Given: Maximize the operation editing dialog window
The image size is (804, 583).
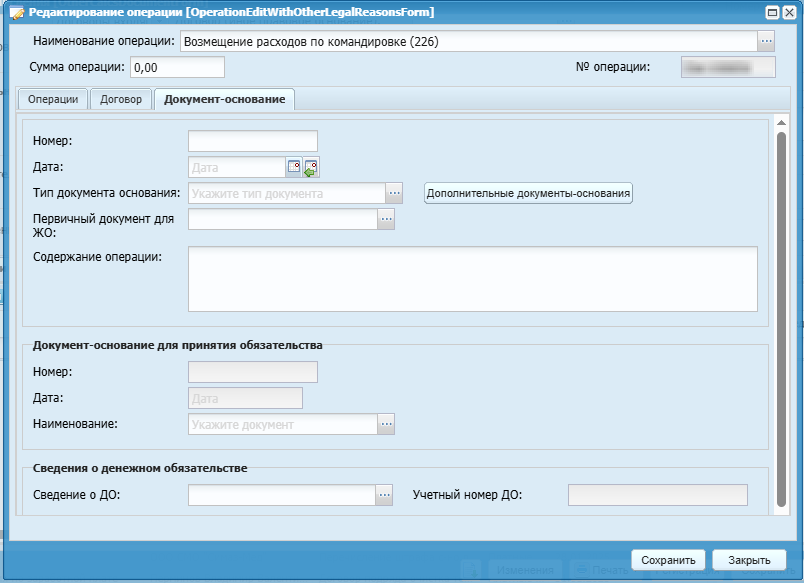Looking at the screenshot, I should pyautogui.click(x=773, y=12).
